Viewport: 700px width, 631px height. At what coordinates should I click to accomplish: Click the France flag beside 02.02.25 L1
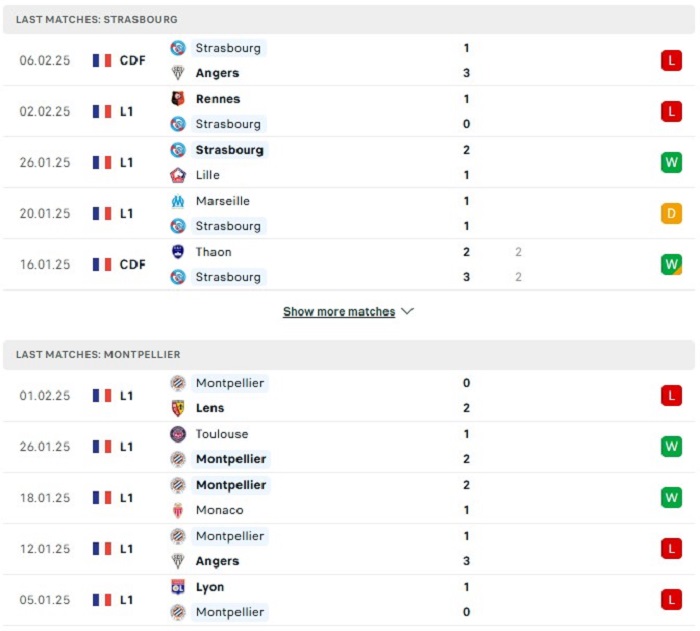click(102, 111)
